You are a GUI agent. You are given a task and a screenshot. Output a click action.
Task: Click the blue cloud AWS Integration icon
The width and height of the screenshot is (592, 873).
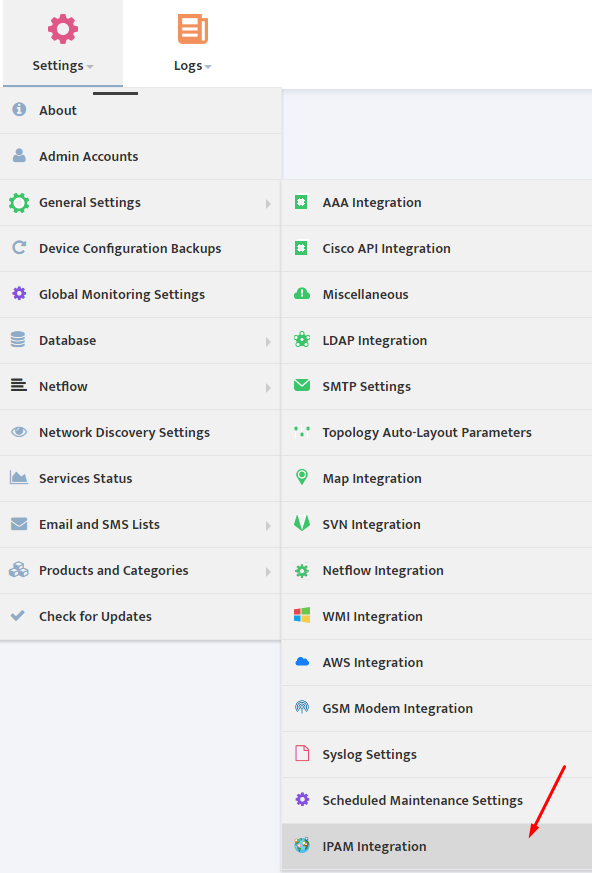[x=302, y=661]
